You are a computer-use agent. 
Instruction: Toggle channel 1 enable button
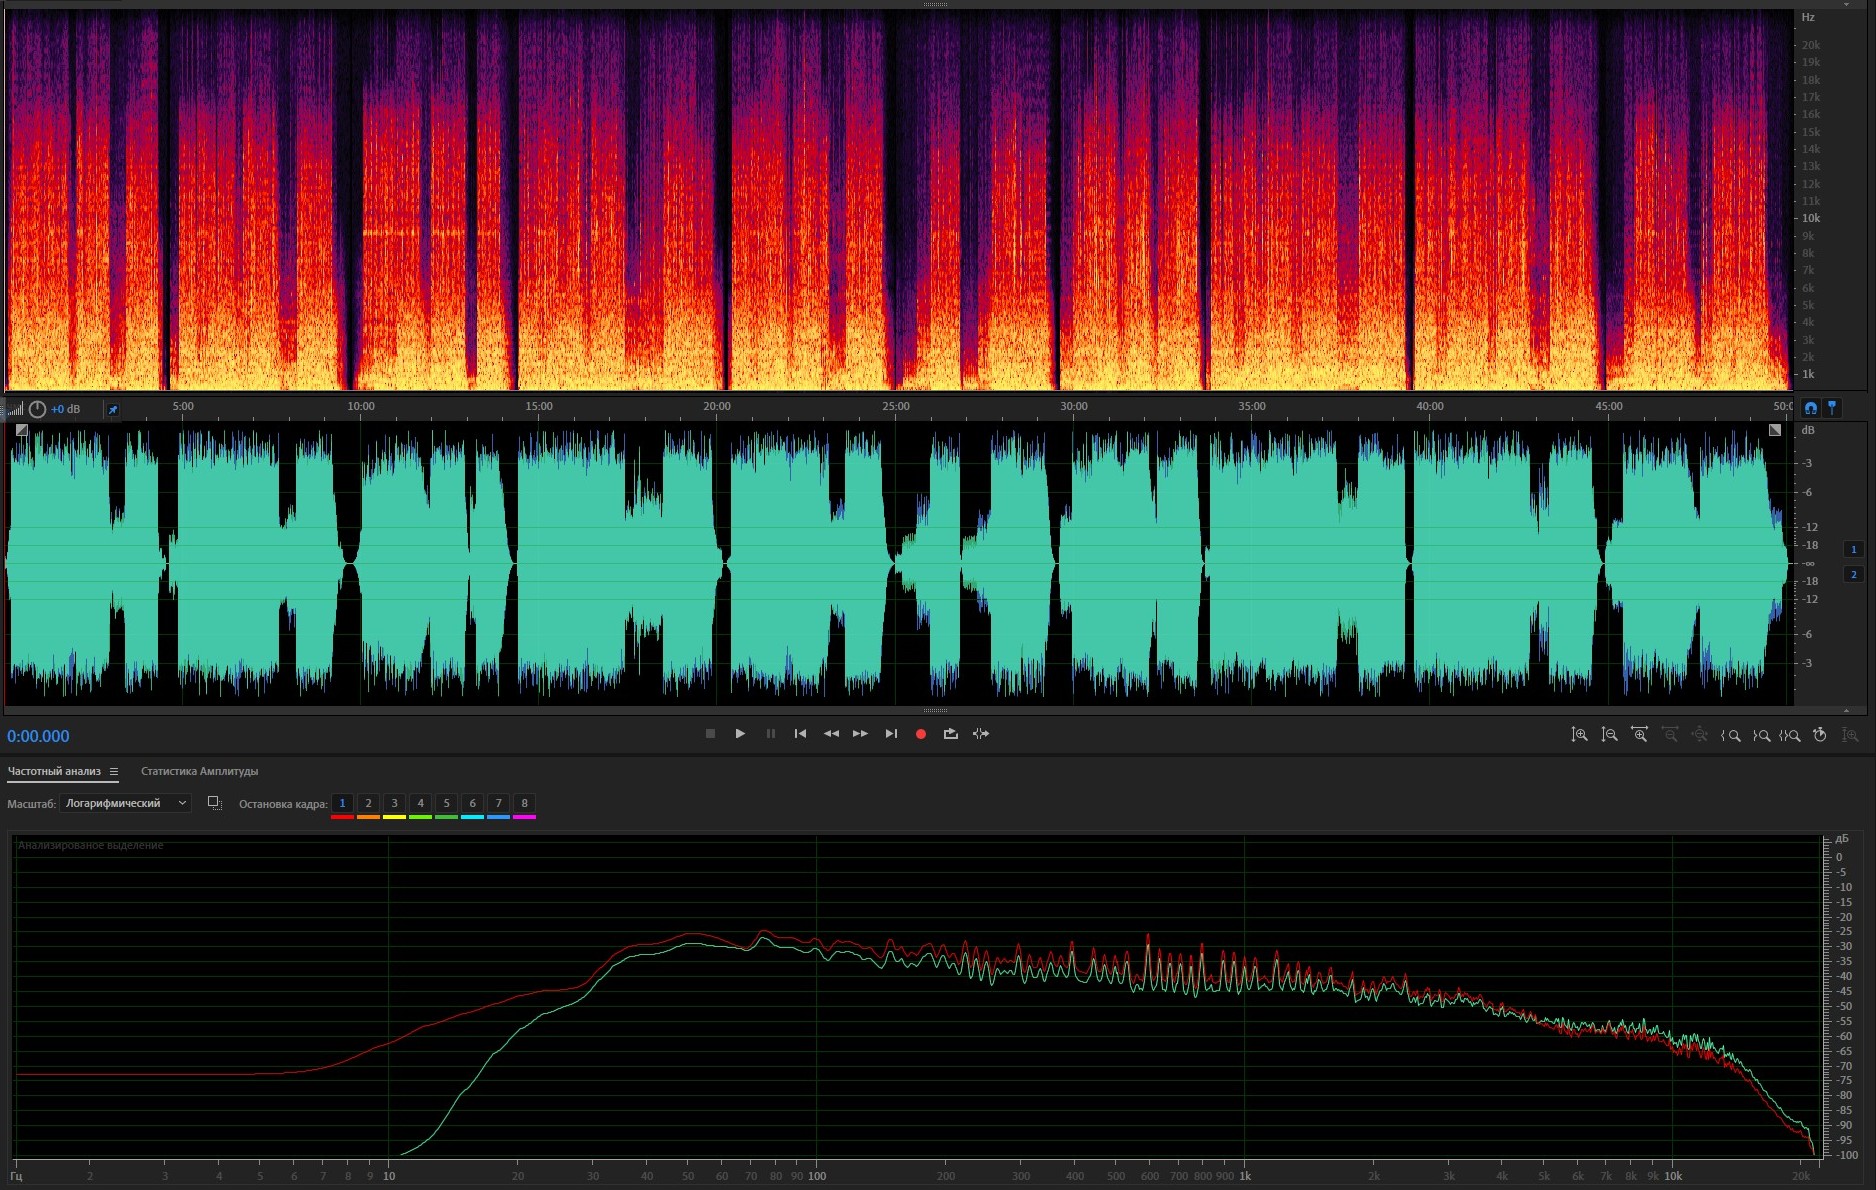(1853, 549)
